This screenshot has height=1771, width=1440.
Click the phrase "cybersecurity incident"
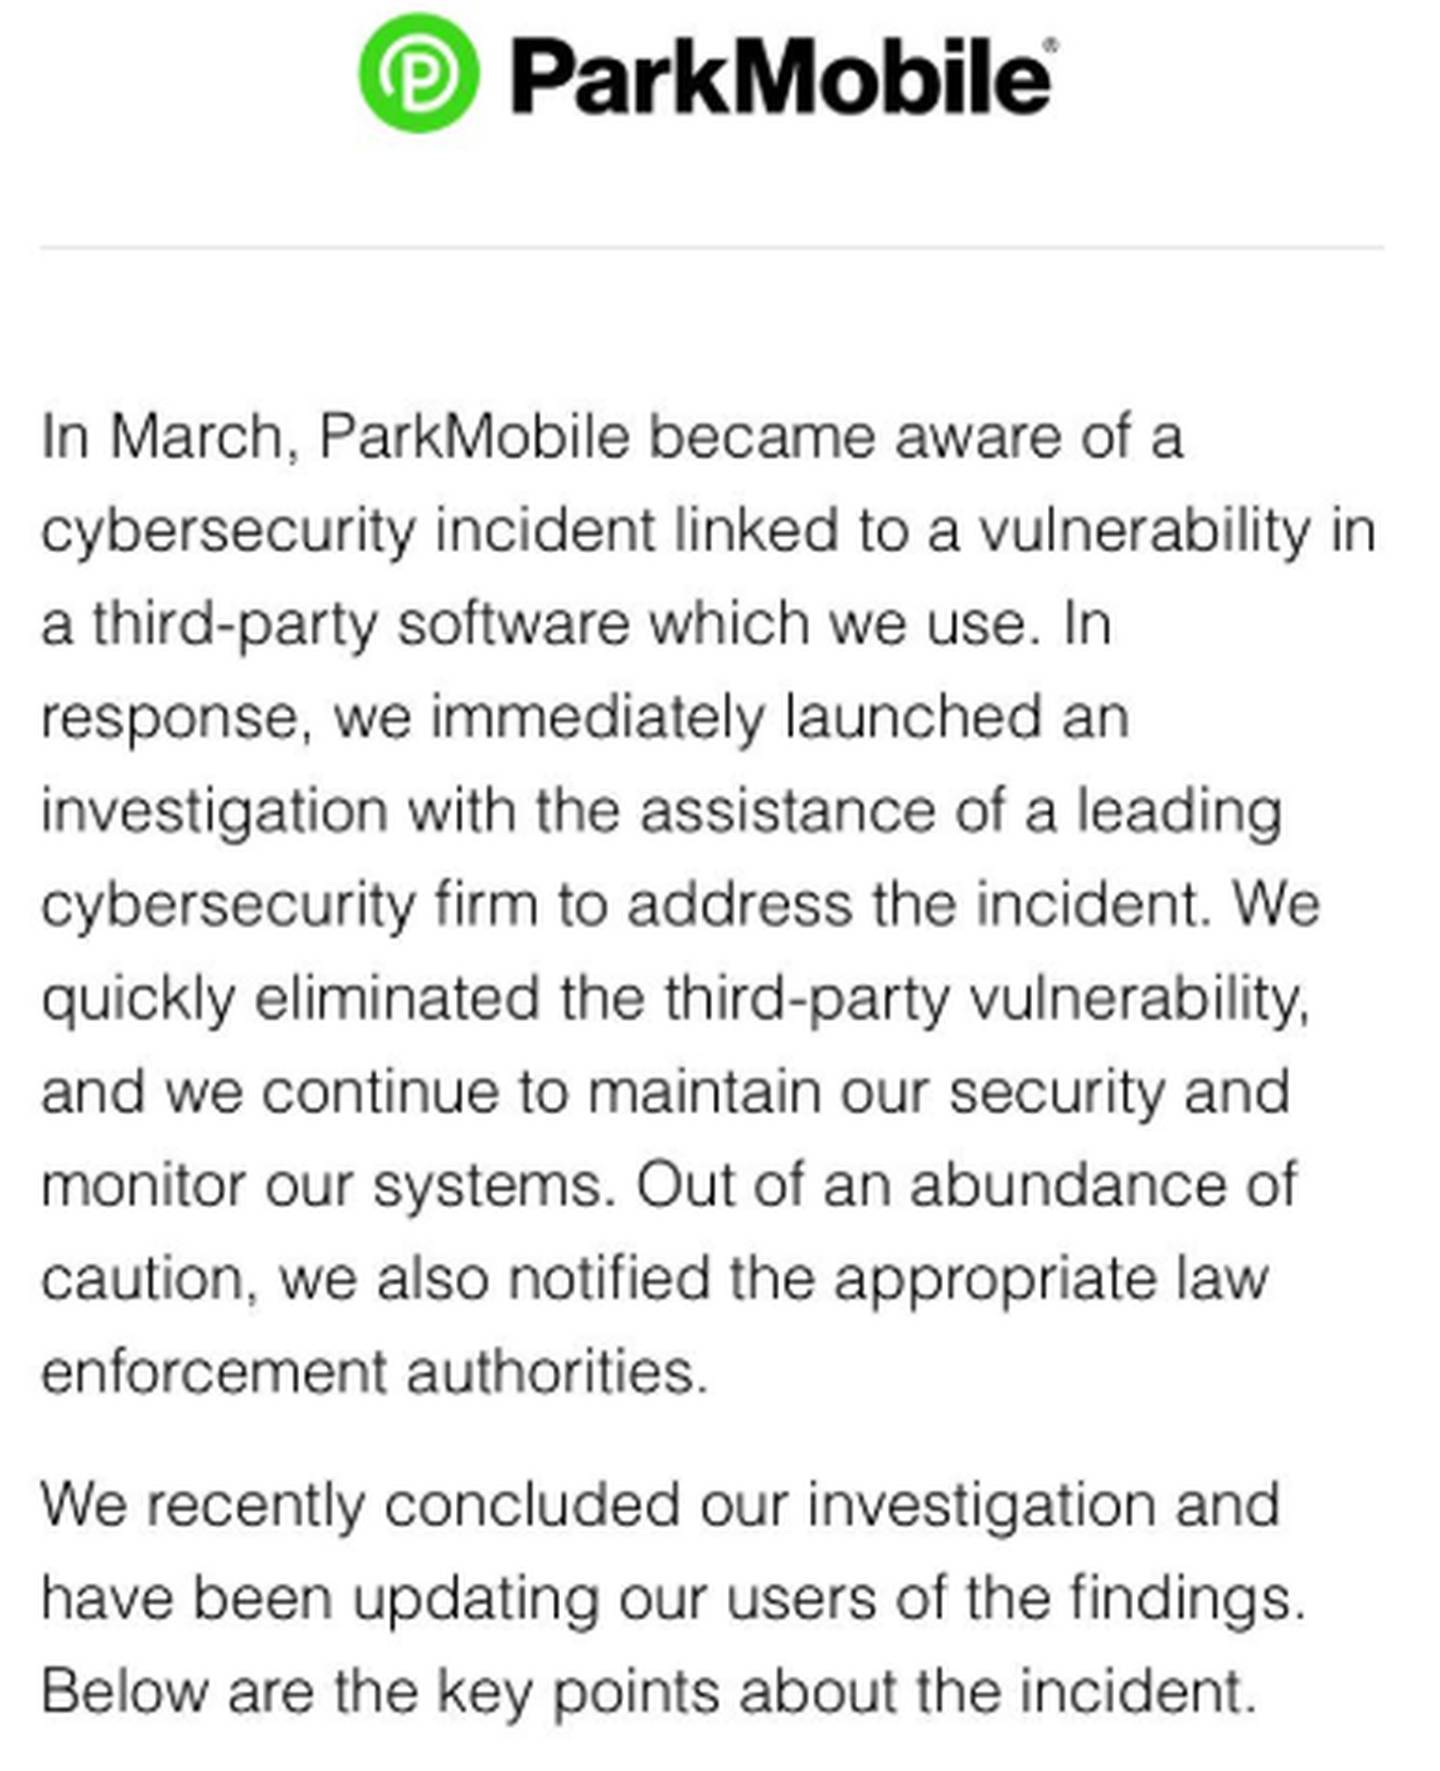tap(347, 530)
